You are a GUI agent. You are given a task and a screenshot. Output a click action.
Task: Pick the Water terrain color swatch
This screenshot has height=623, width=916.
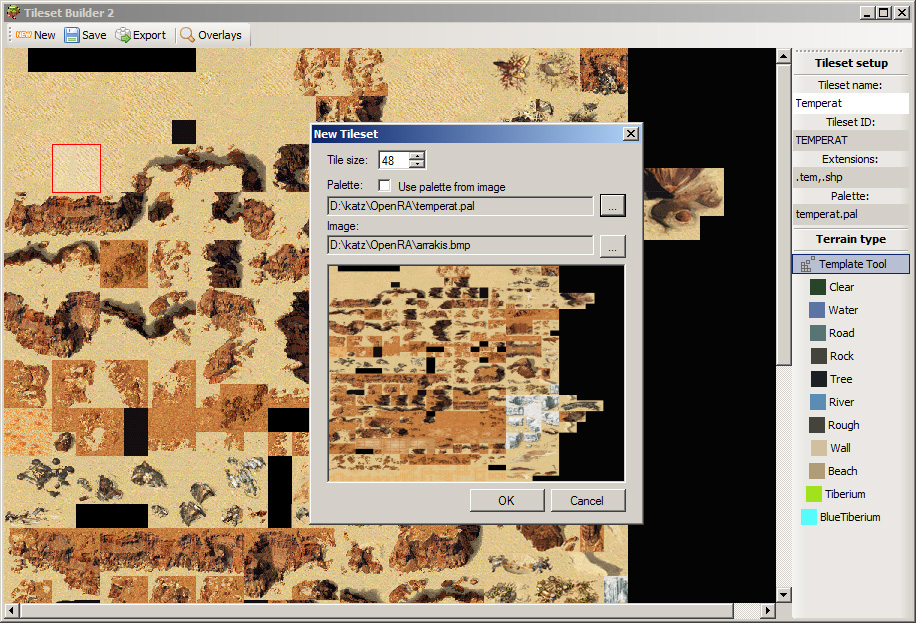[x=817, y=310]
